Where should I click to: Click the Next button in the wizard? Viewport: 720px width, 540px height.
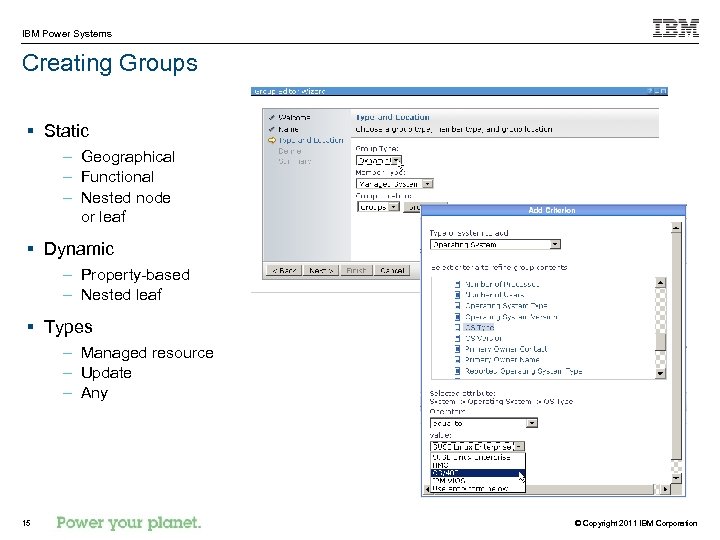[321, 270]
